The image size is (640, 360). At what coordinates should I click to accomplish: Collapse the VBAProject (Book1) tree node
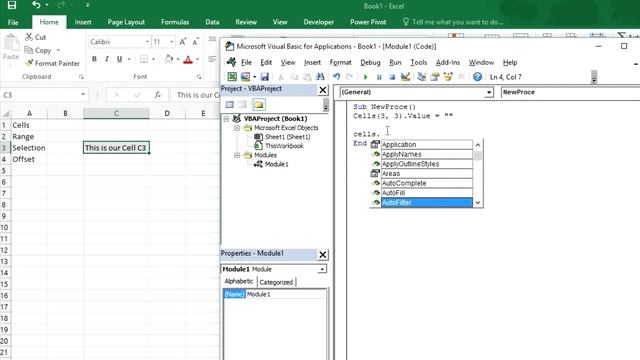(226, 118)
